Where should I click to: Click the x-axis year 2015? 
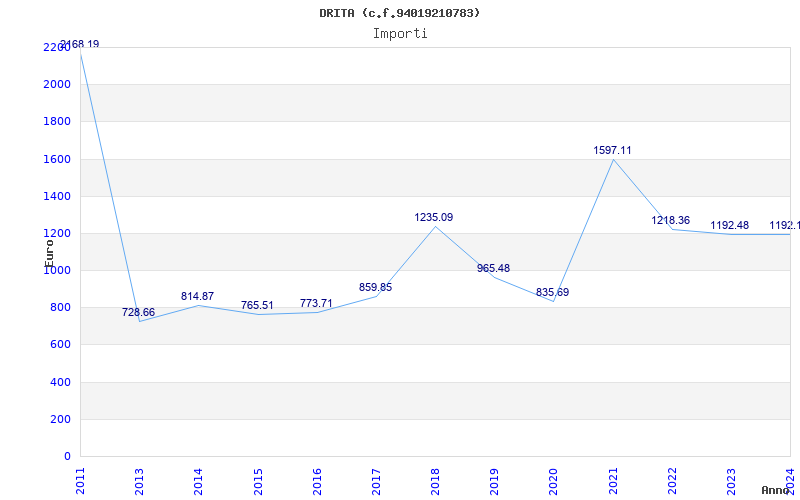pos(258,481)
